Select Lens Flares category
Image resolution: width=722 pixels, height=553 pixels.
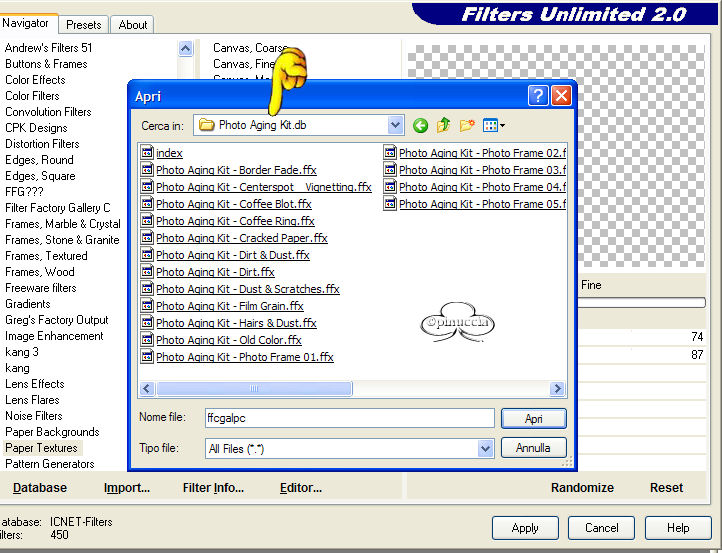32,400
